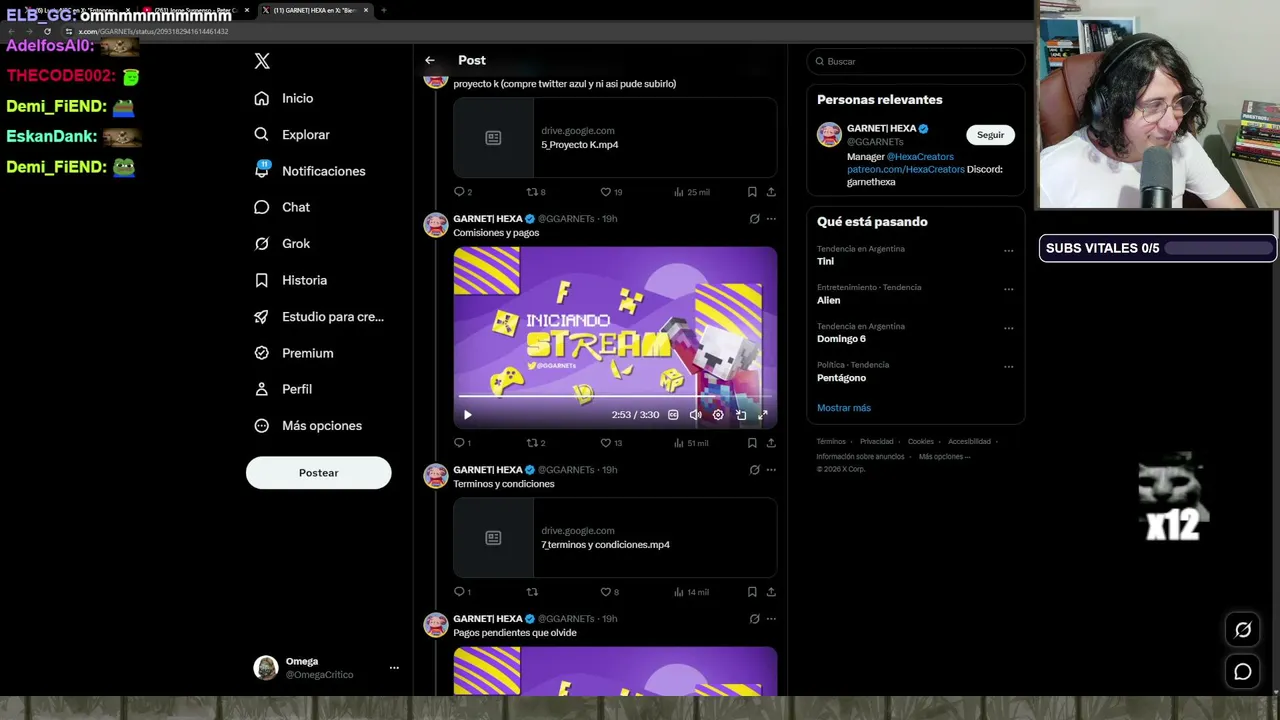The height and width of the screenshot is (720, 1280).
Task: Open Estudio para creadores menu item
Action: [x=318, y=316]
